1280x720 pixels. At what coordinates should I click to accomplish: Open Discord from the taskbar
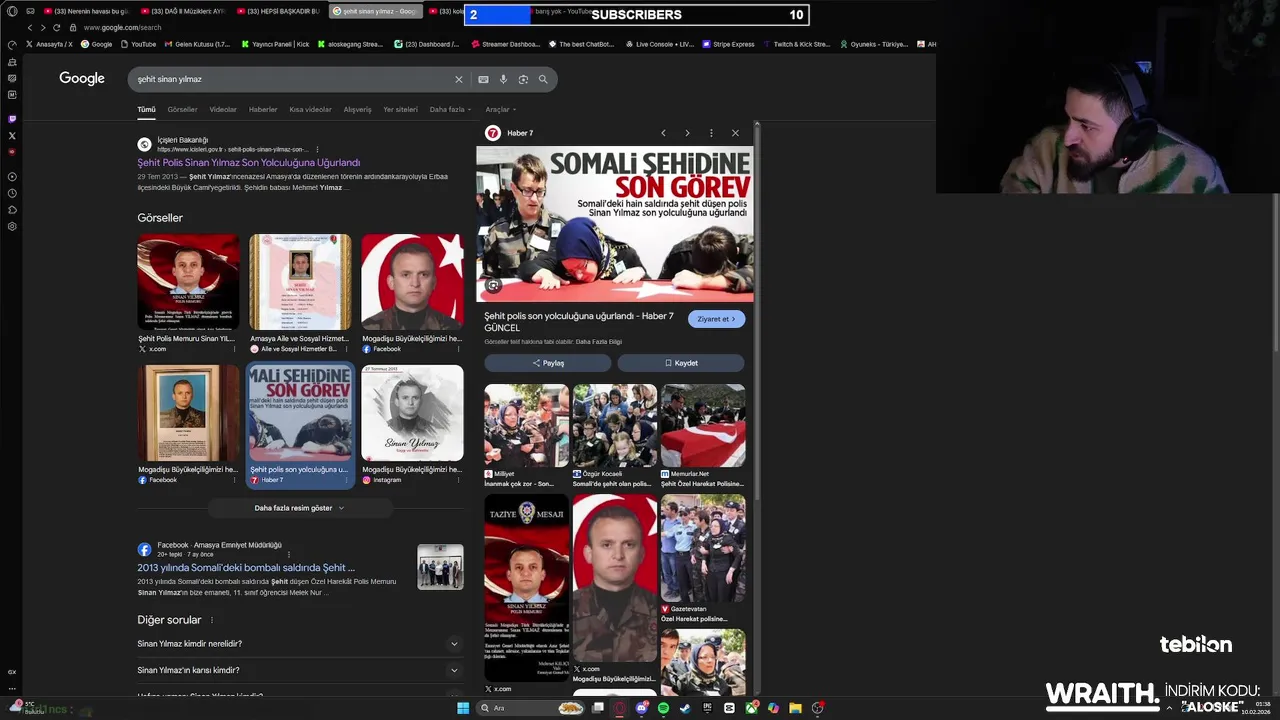click(x=642, y=708)
